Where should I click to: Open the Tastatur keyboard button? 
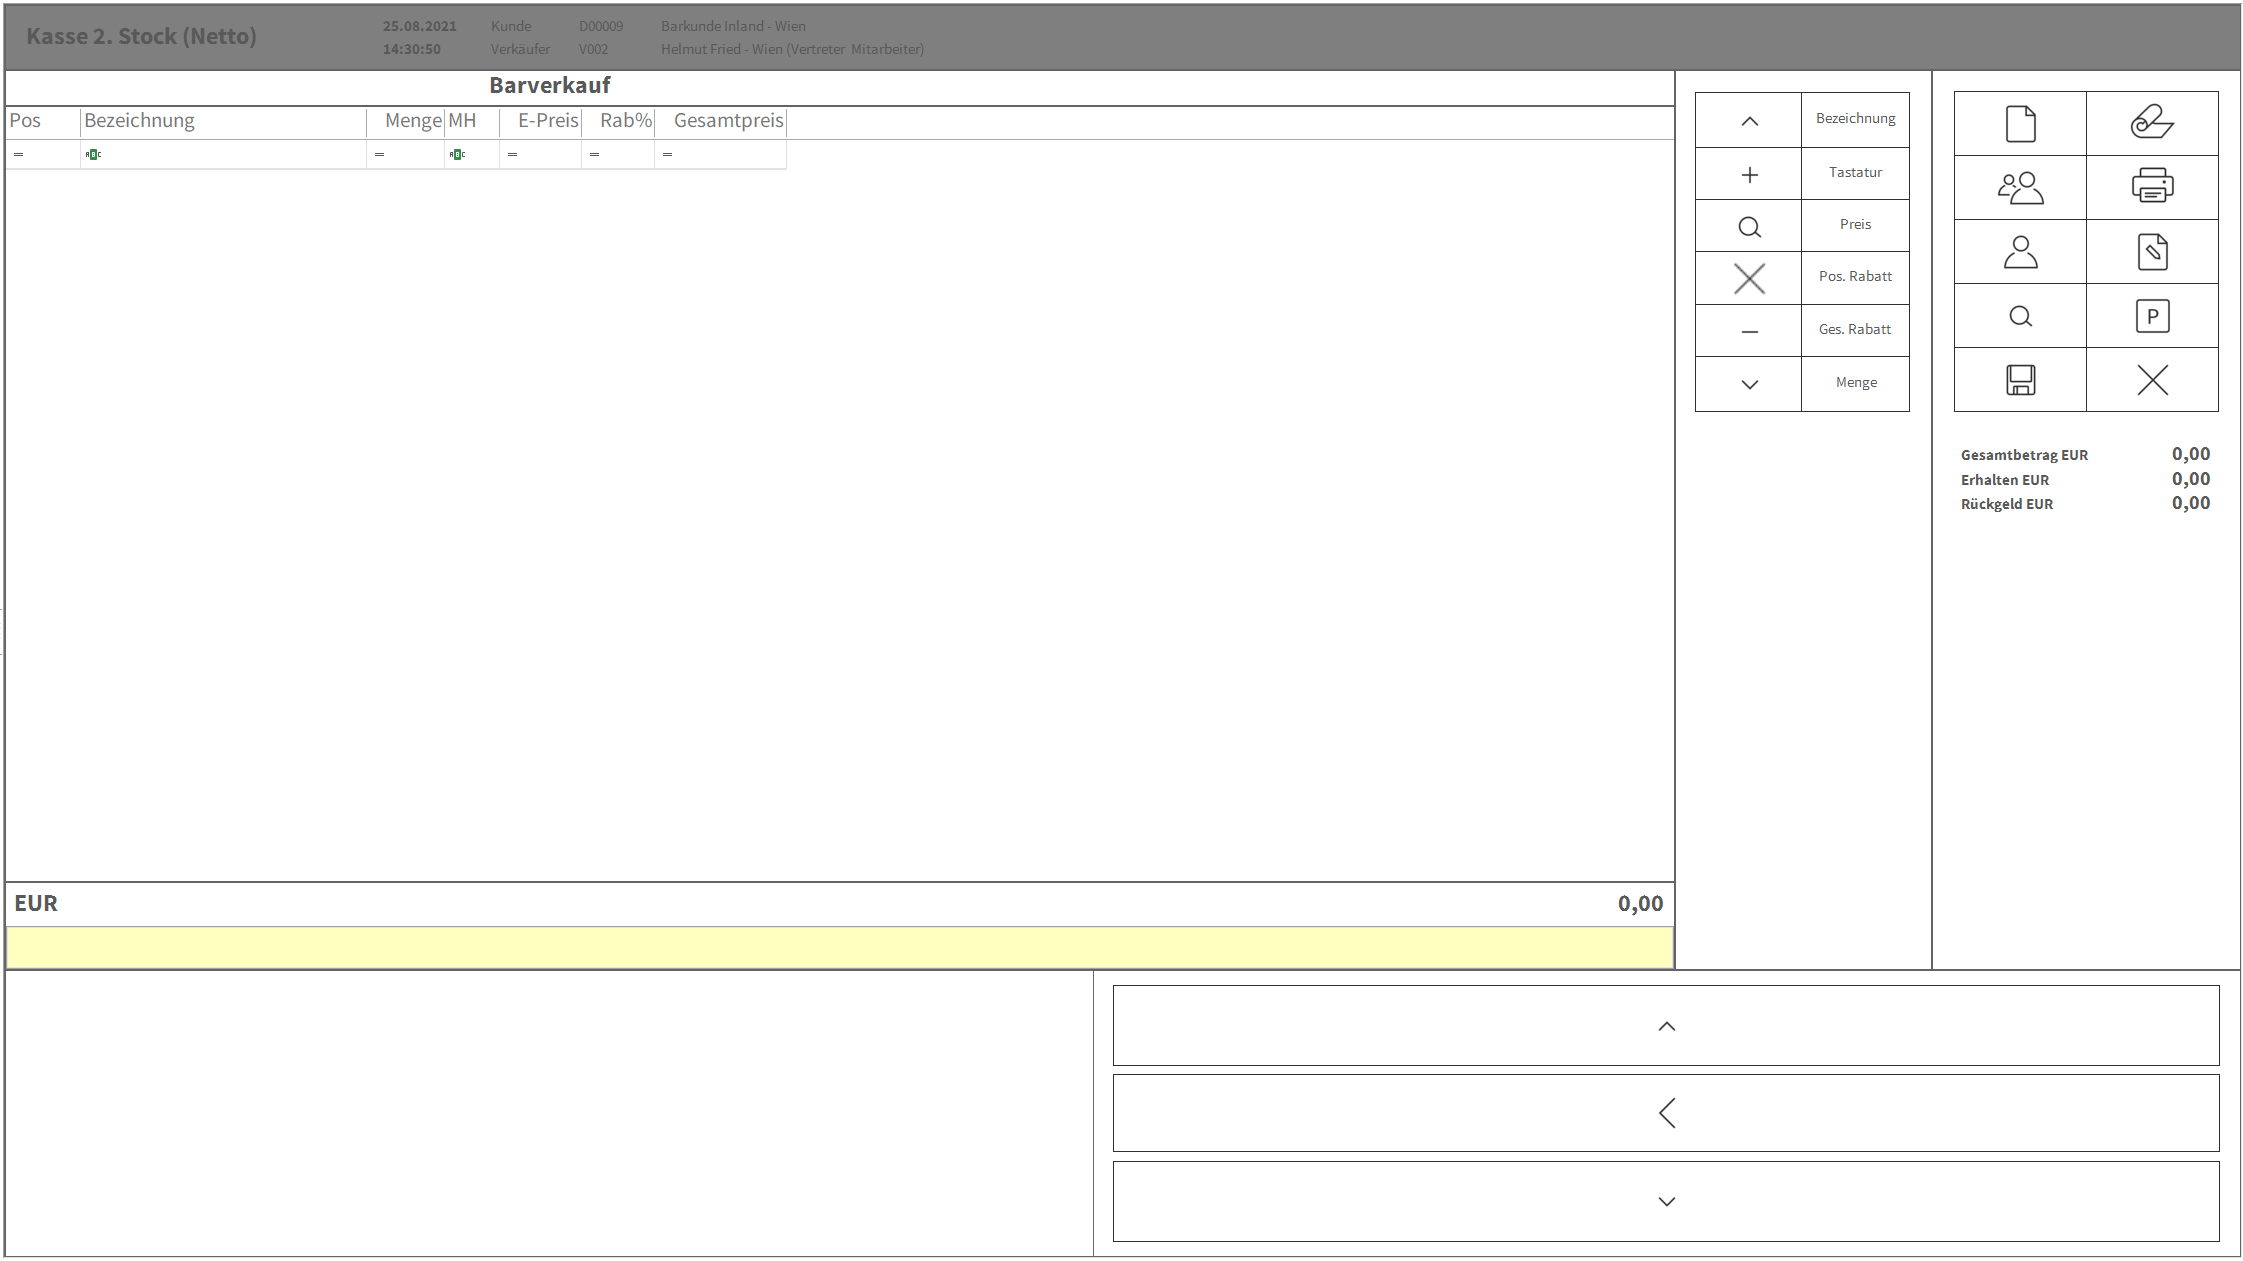click(x=1855, y=173)
